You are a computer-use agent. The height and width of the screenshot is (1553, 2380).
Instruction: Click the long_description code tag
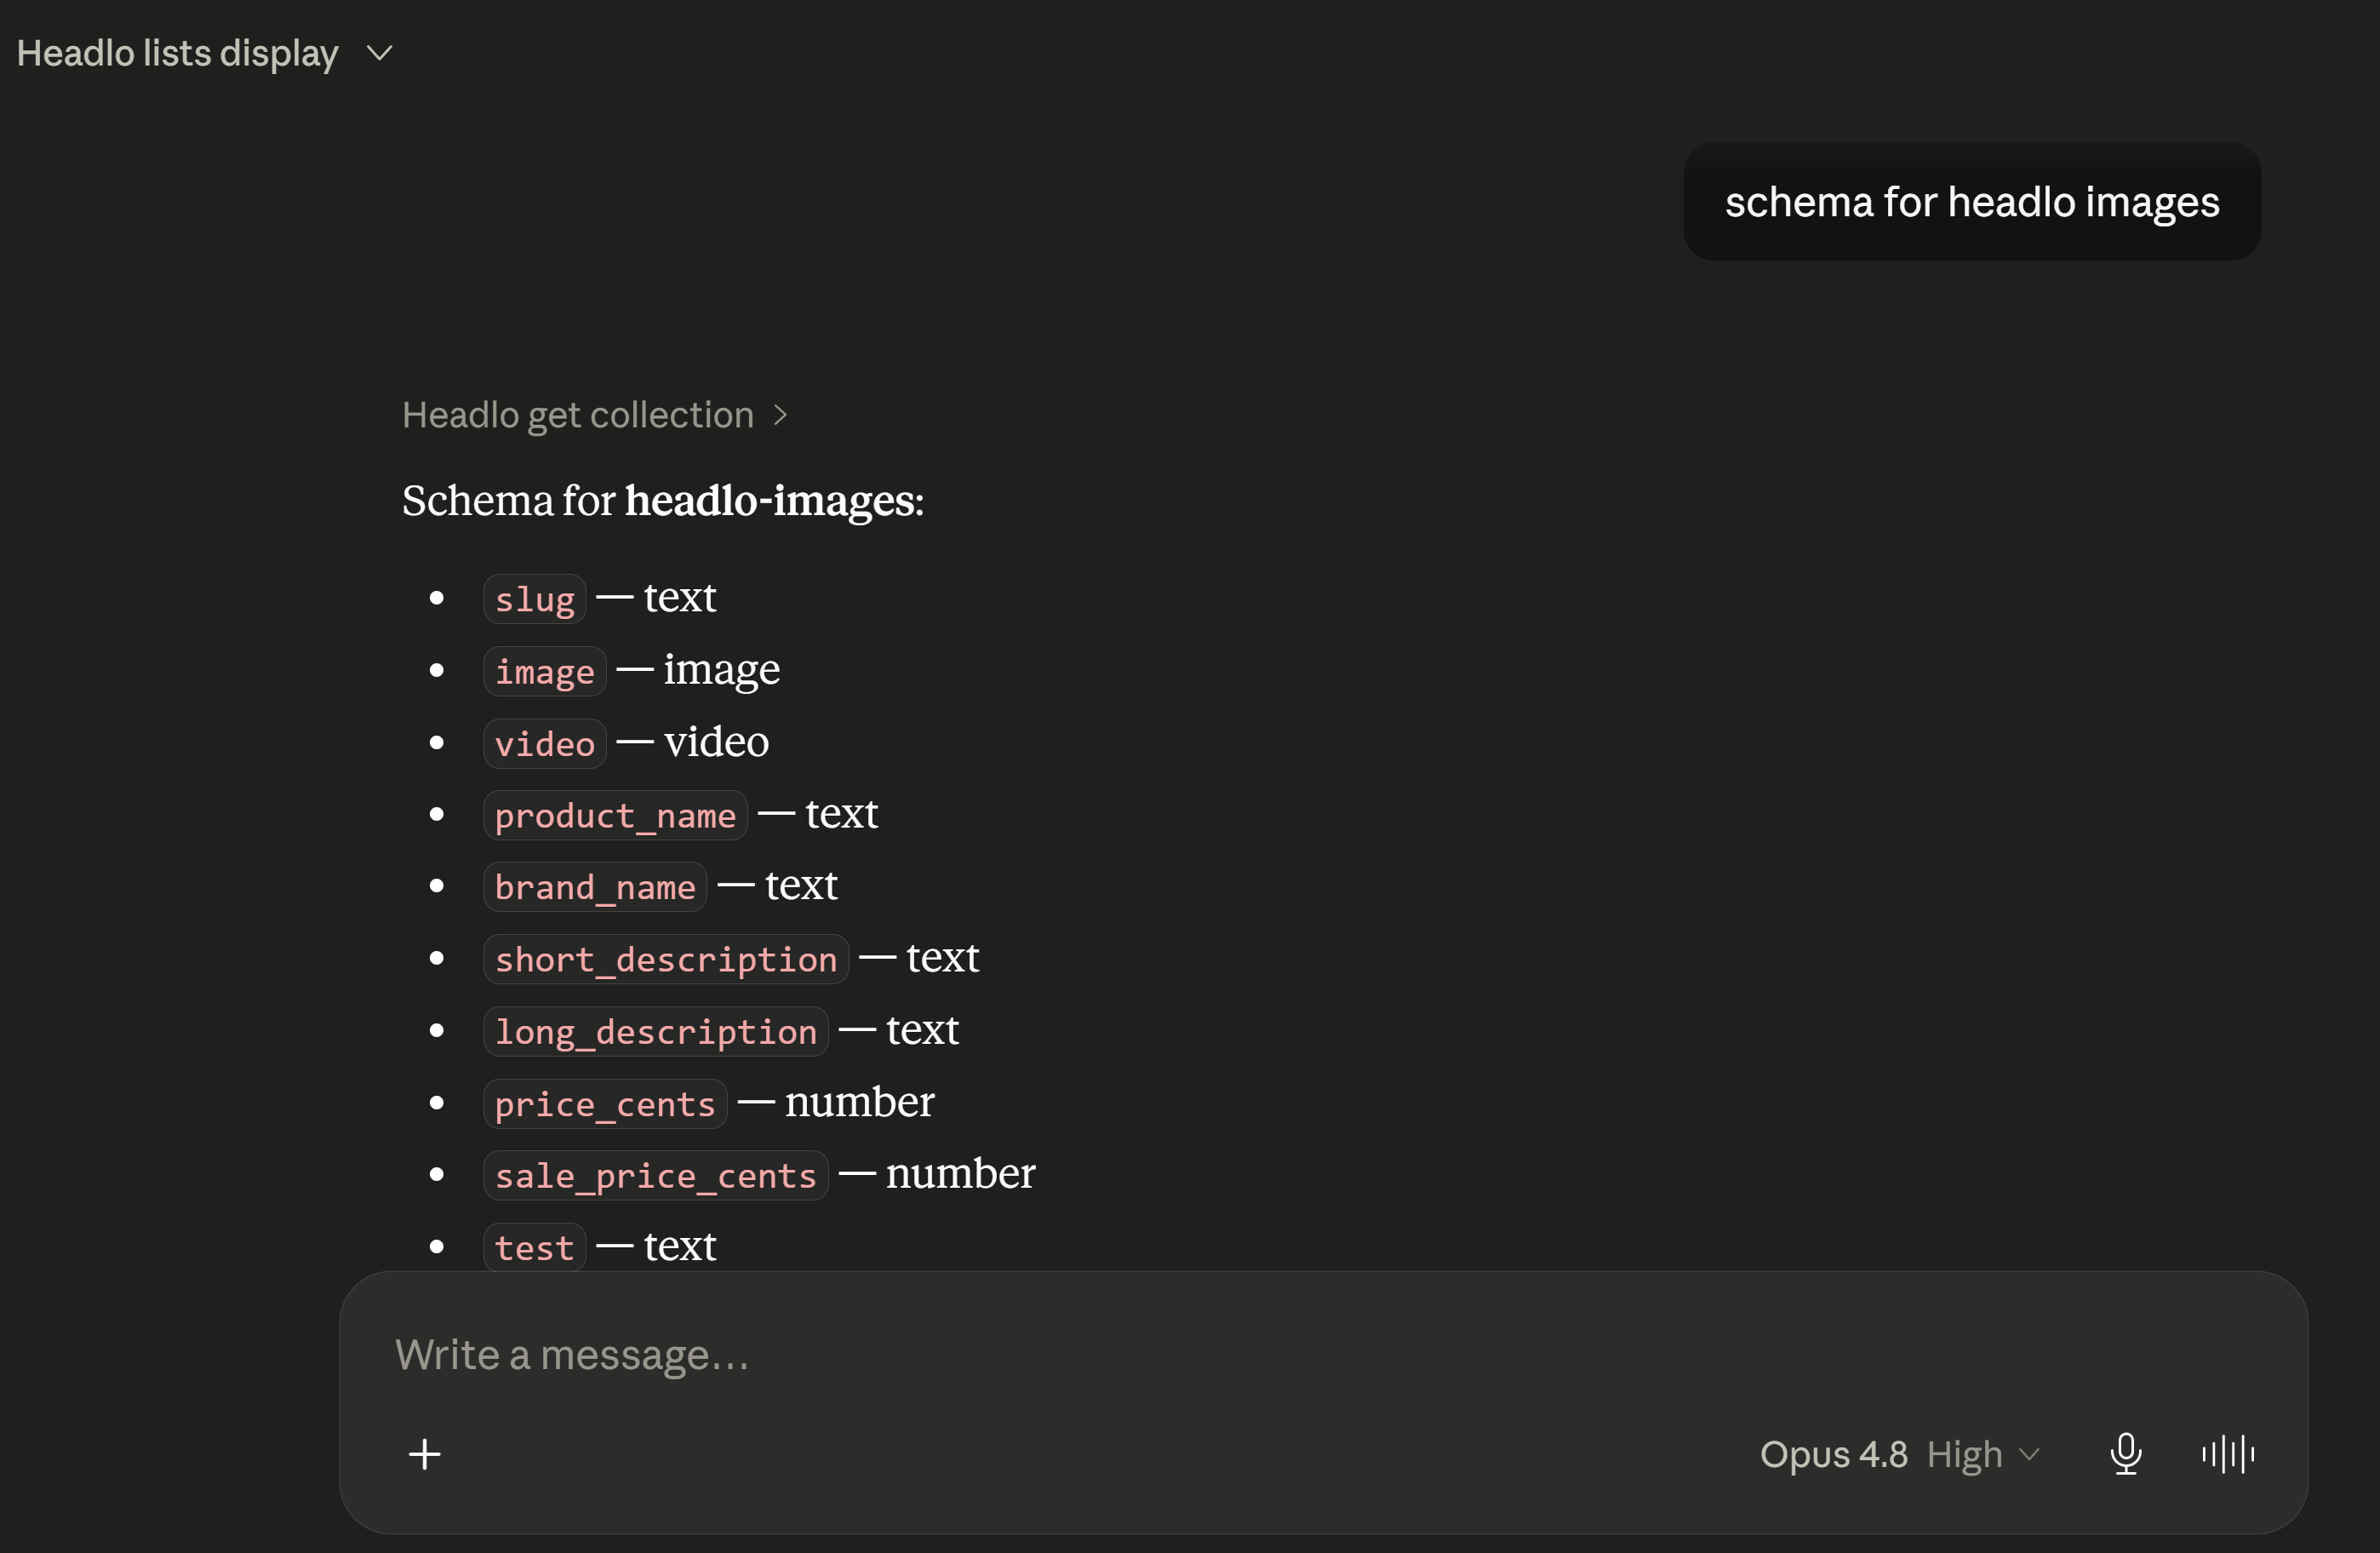click(x=656, y=1031)
